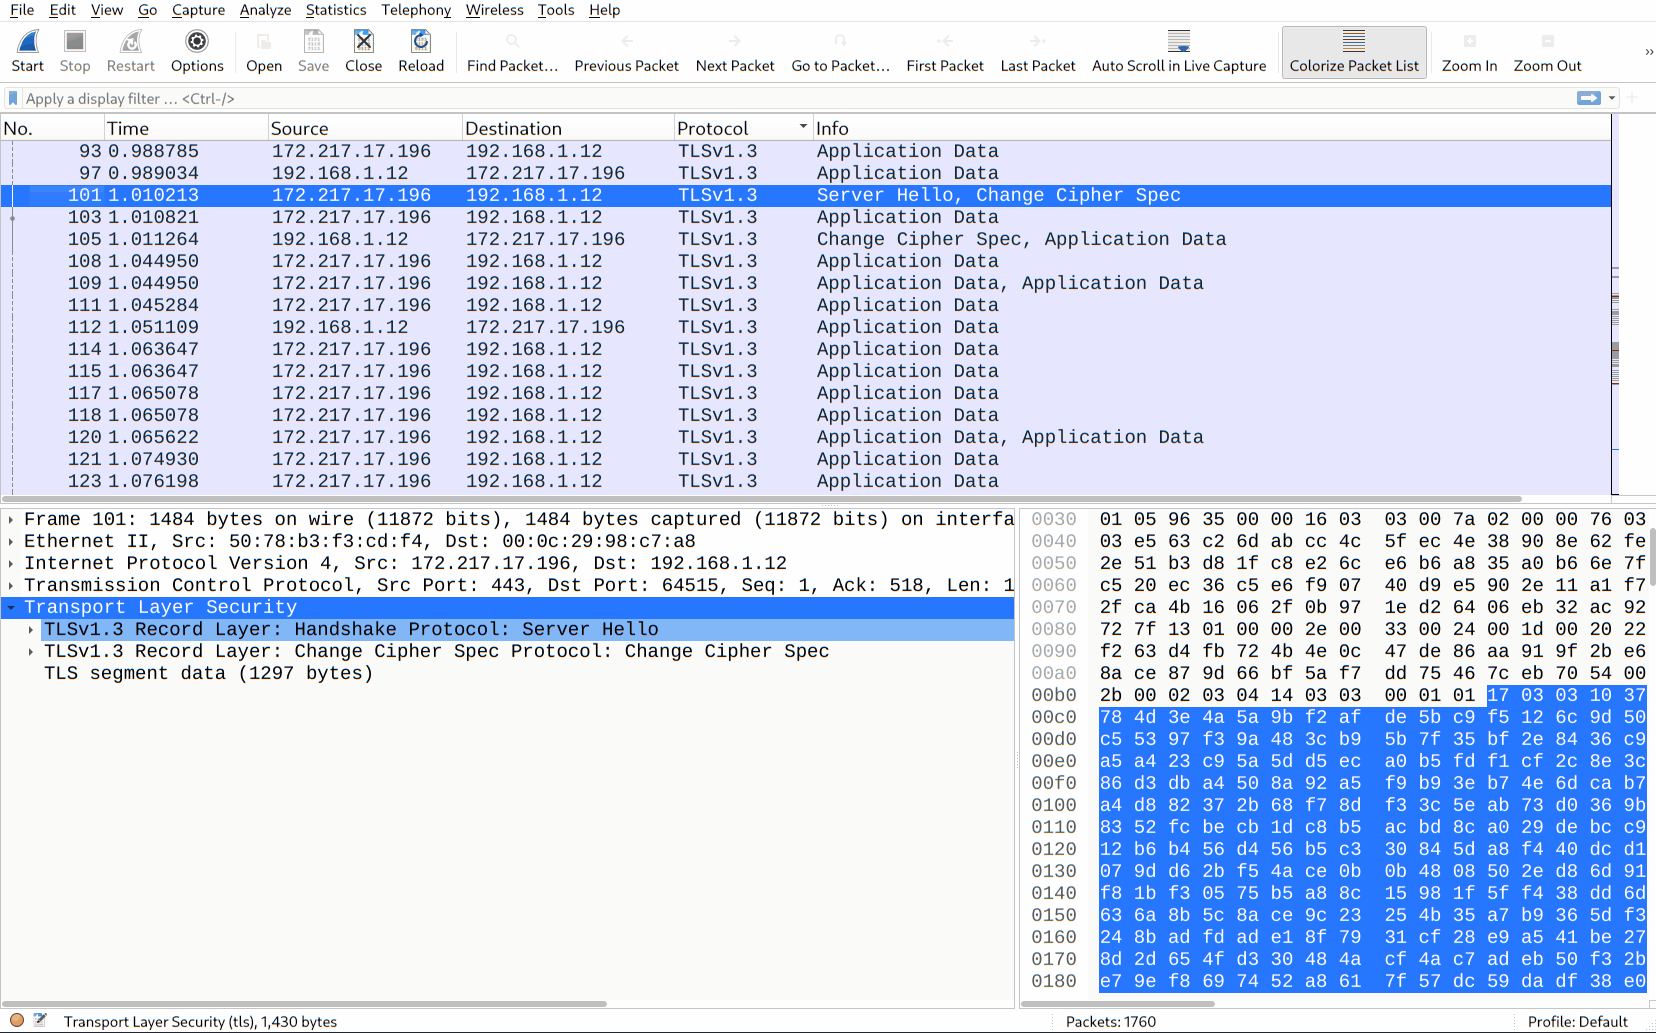Go to Previous Packet
Screen dimensions: 1656x1033
(x=626, y=51)
